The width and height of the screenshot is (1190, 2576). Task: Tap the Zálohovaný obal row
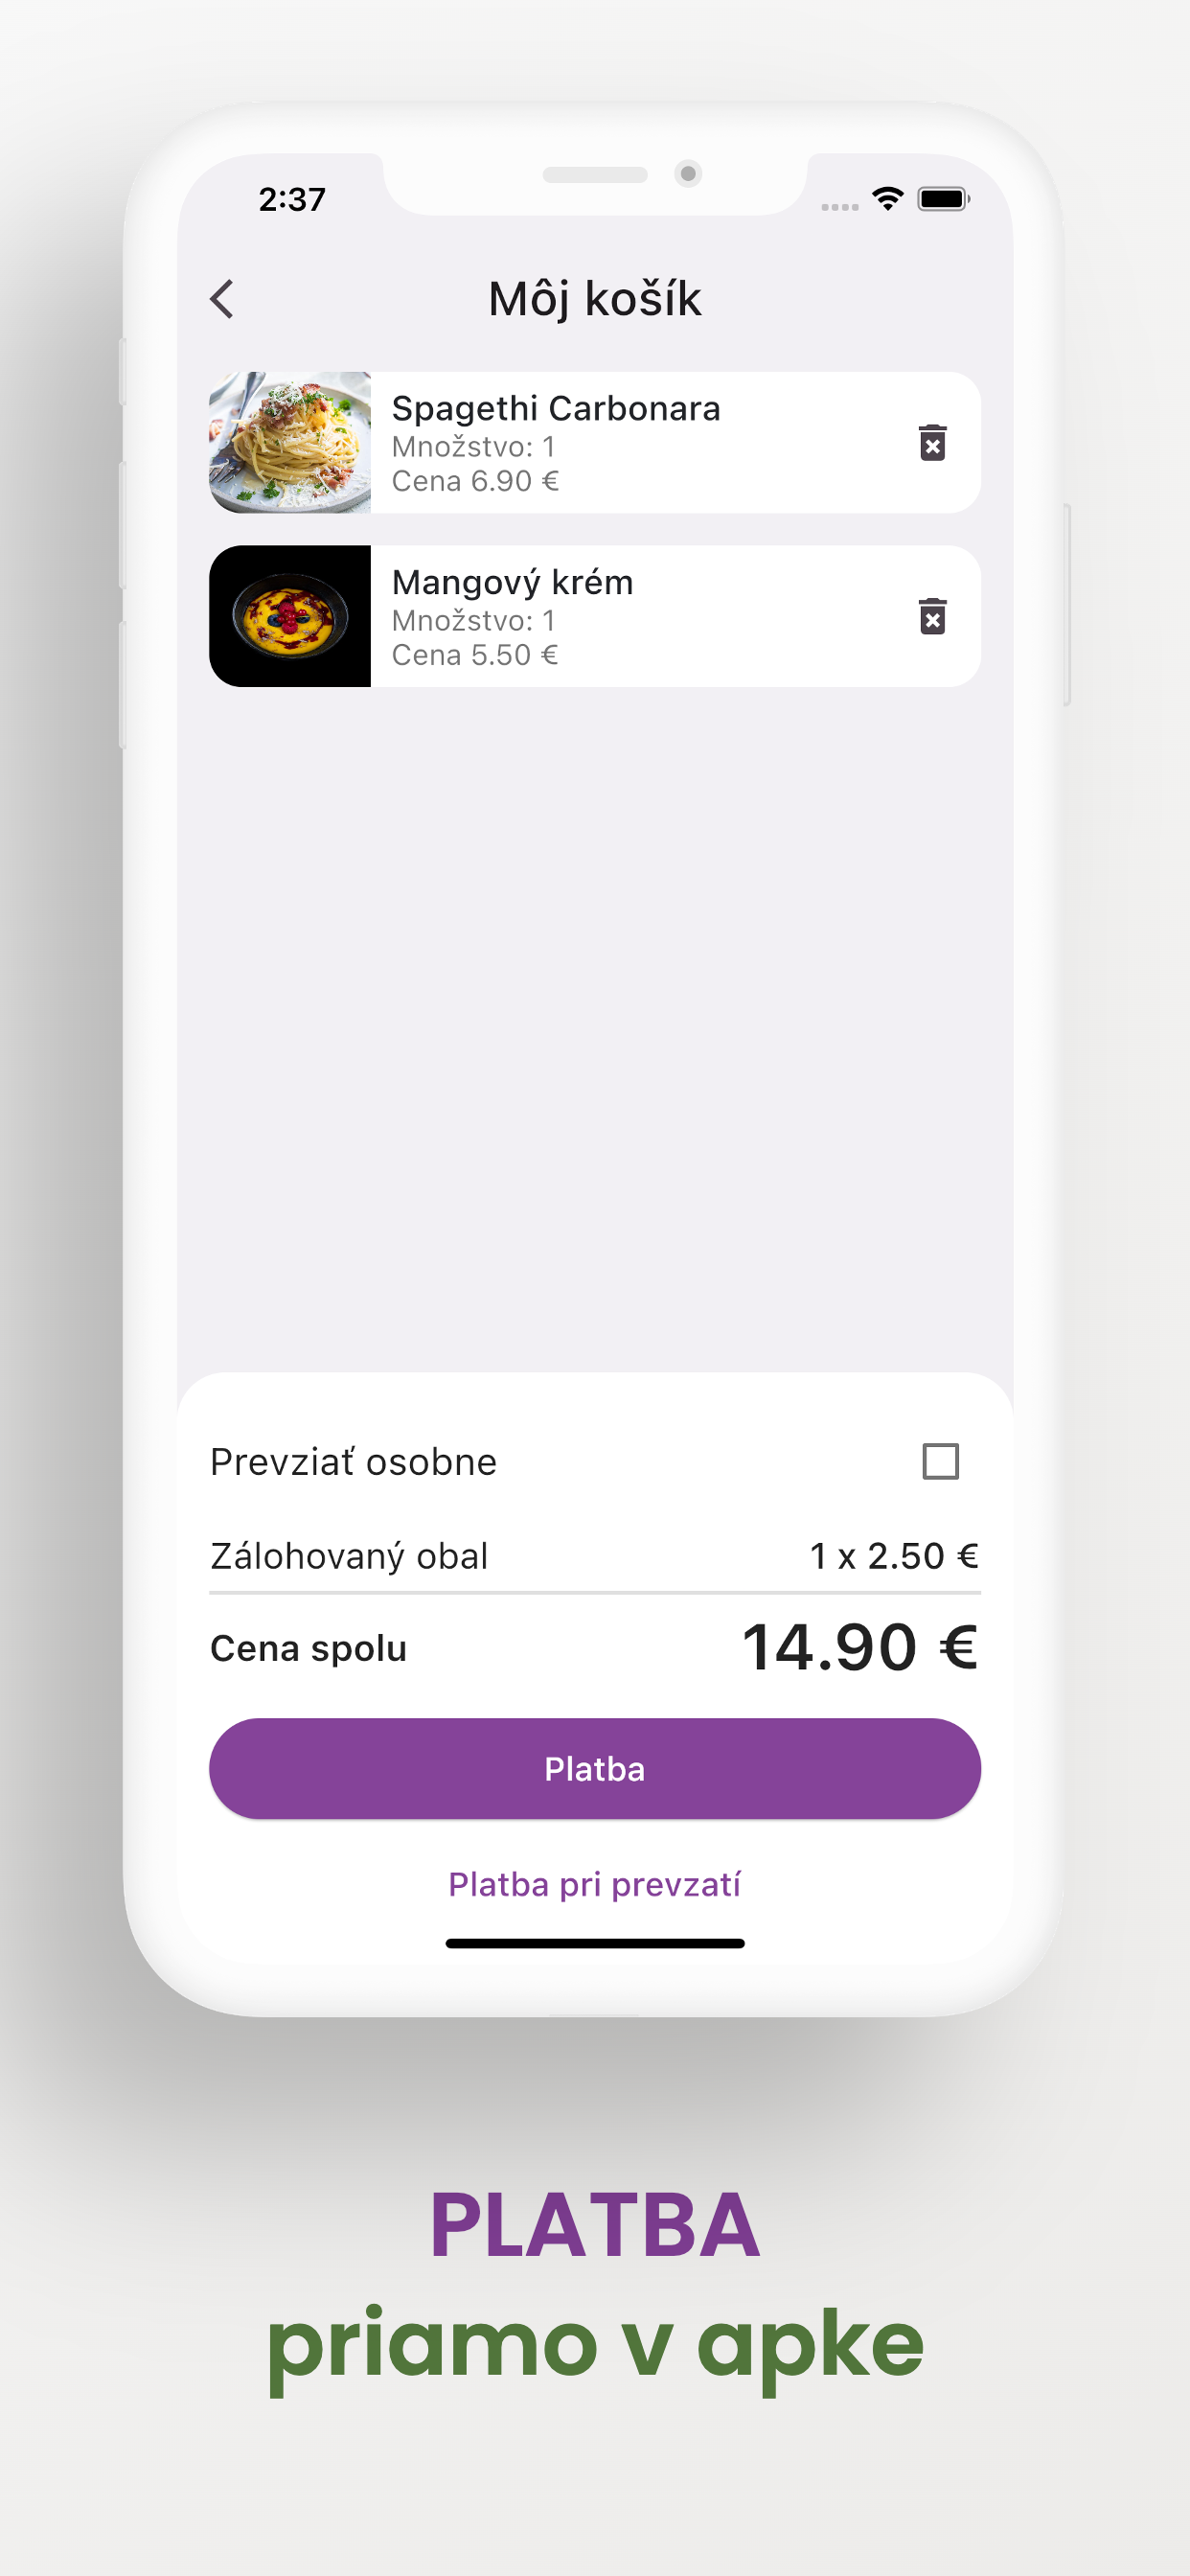coord(595,1556)
